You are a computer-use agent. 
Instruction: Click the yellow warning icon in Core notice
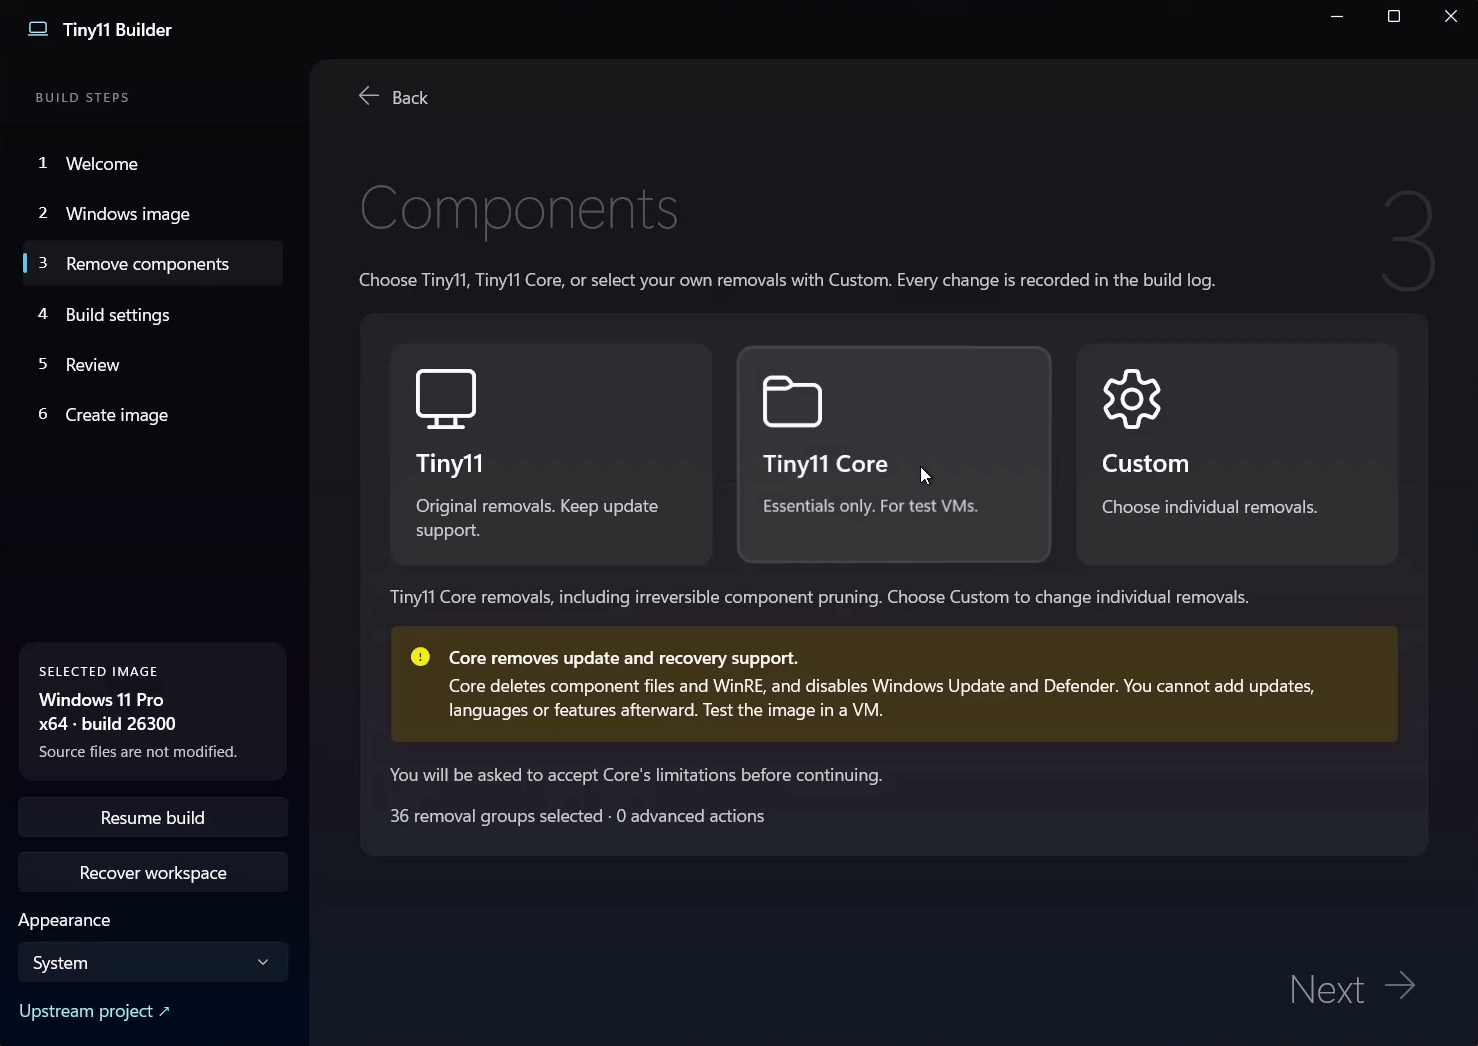point(420,657)
